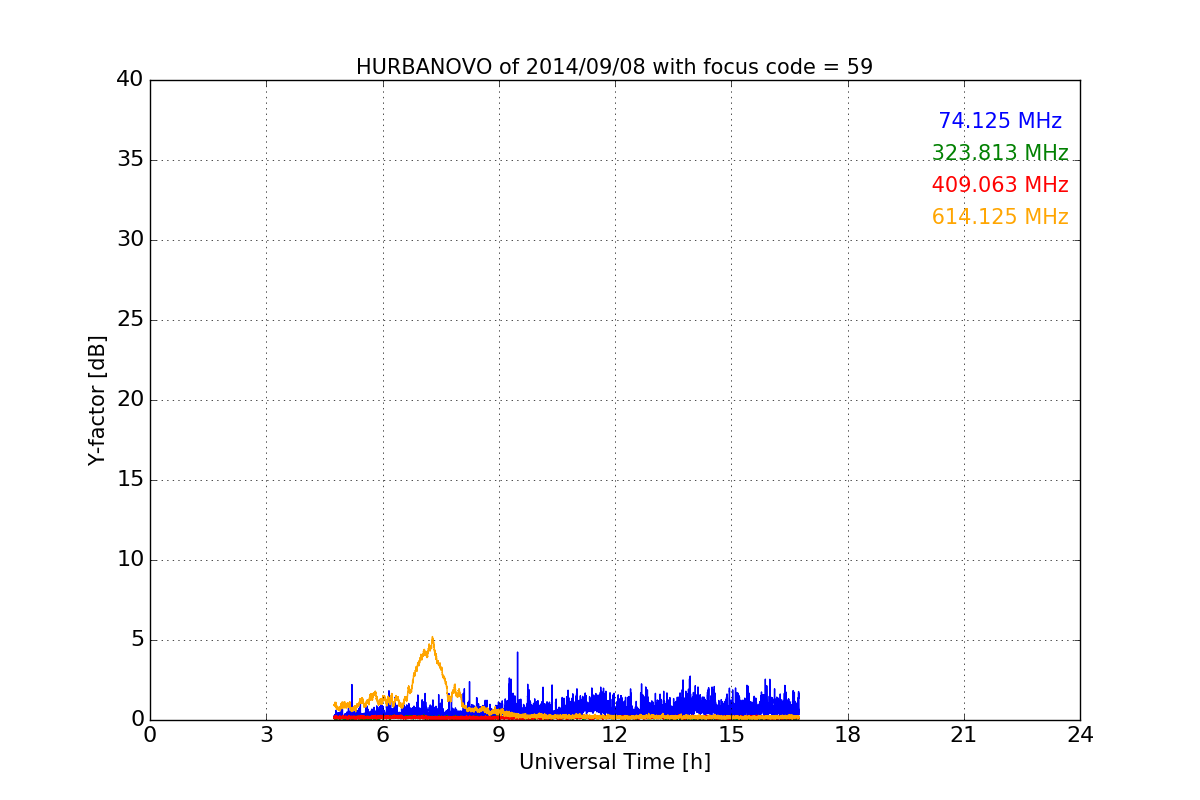The height and width of the screenshot is (800, 1200).
Task: Select the 74.125 MHz legend label
Action: pos(1000,121)
